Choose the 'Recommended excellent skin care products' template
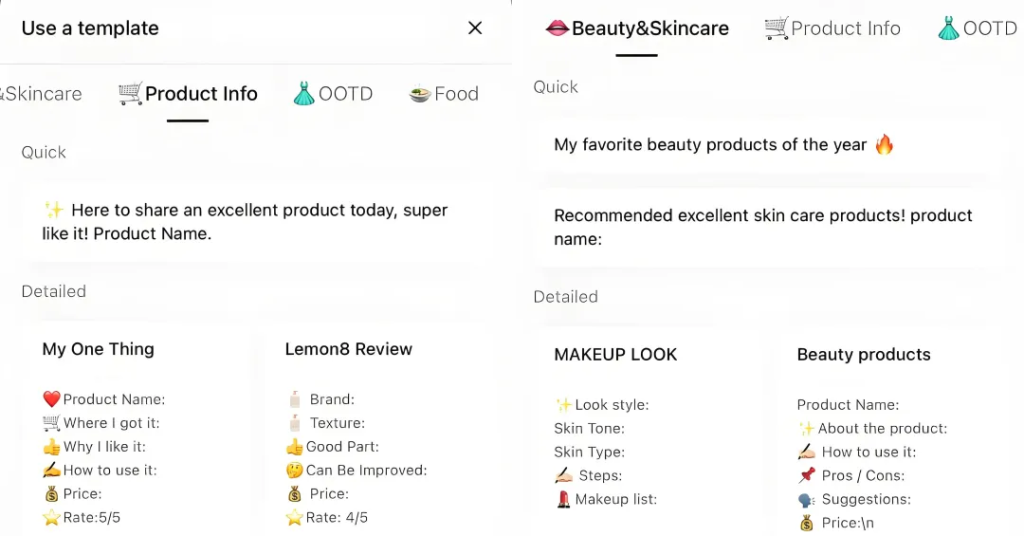Image resolution: width=1024 pixels, height=536 pixels. tap(761, 227)
